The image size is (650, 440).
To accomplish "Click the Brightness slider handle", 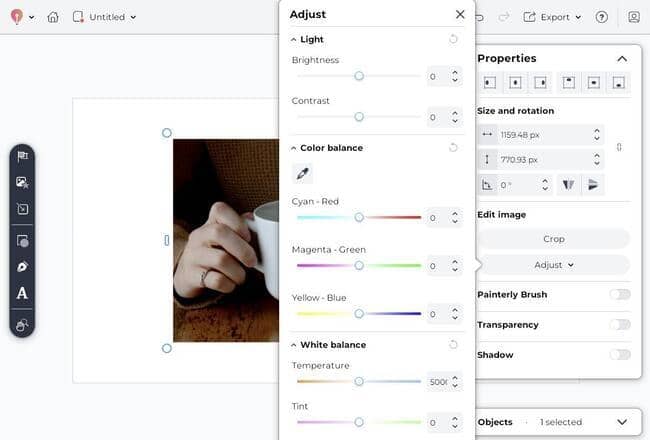I will [359, 76].
